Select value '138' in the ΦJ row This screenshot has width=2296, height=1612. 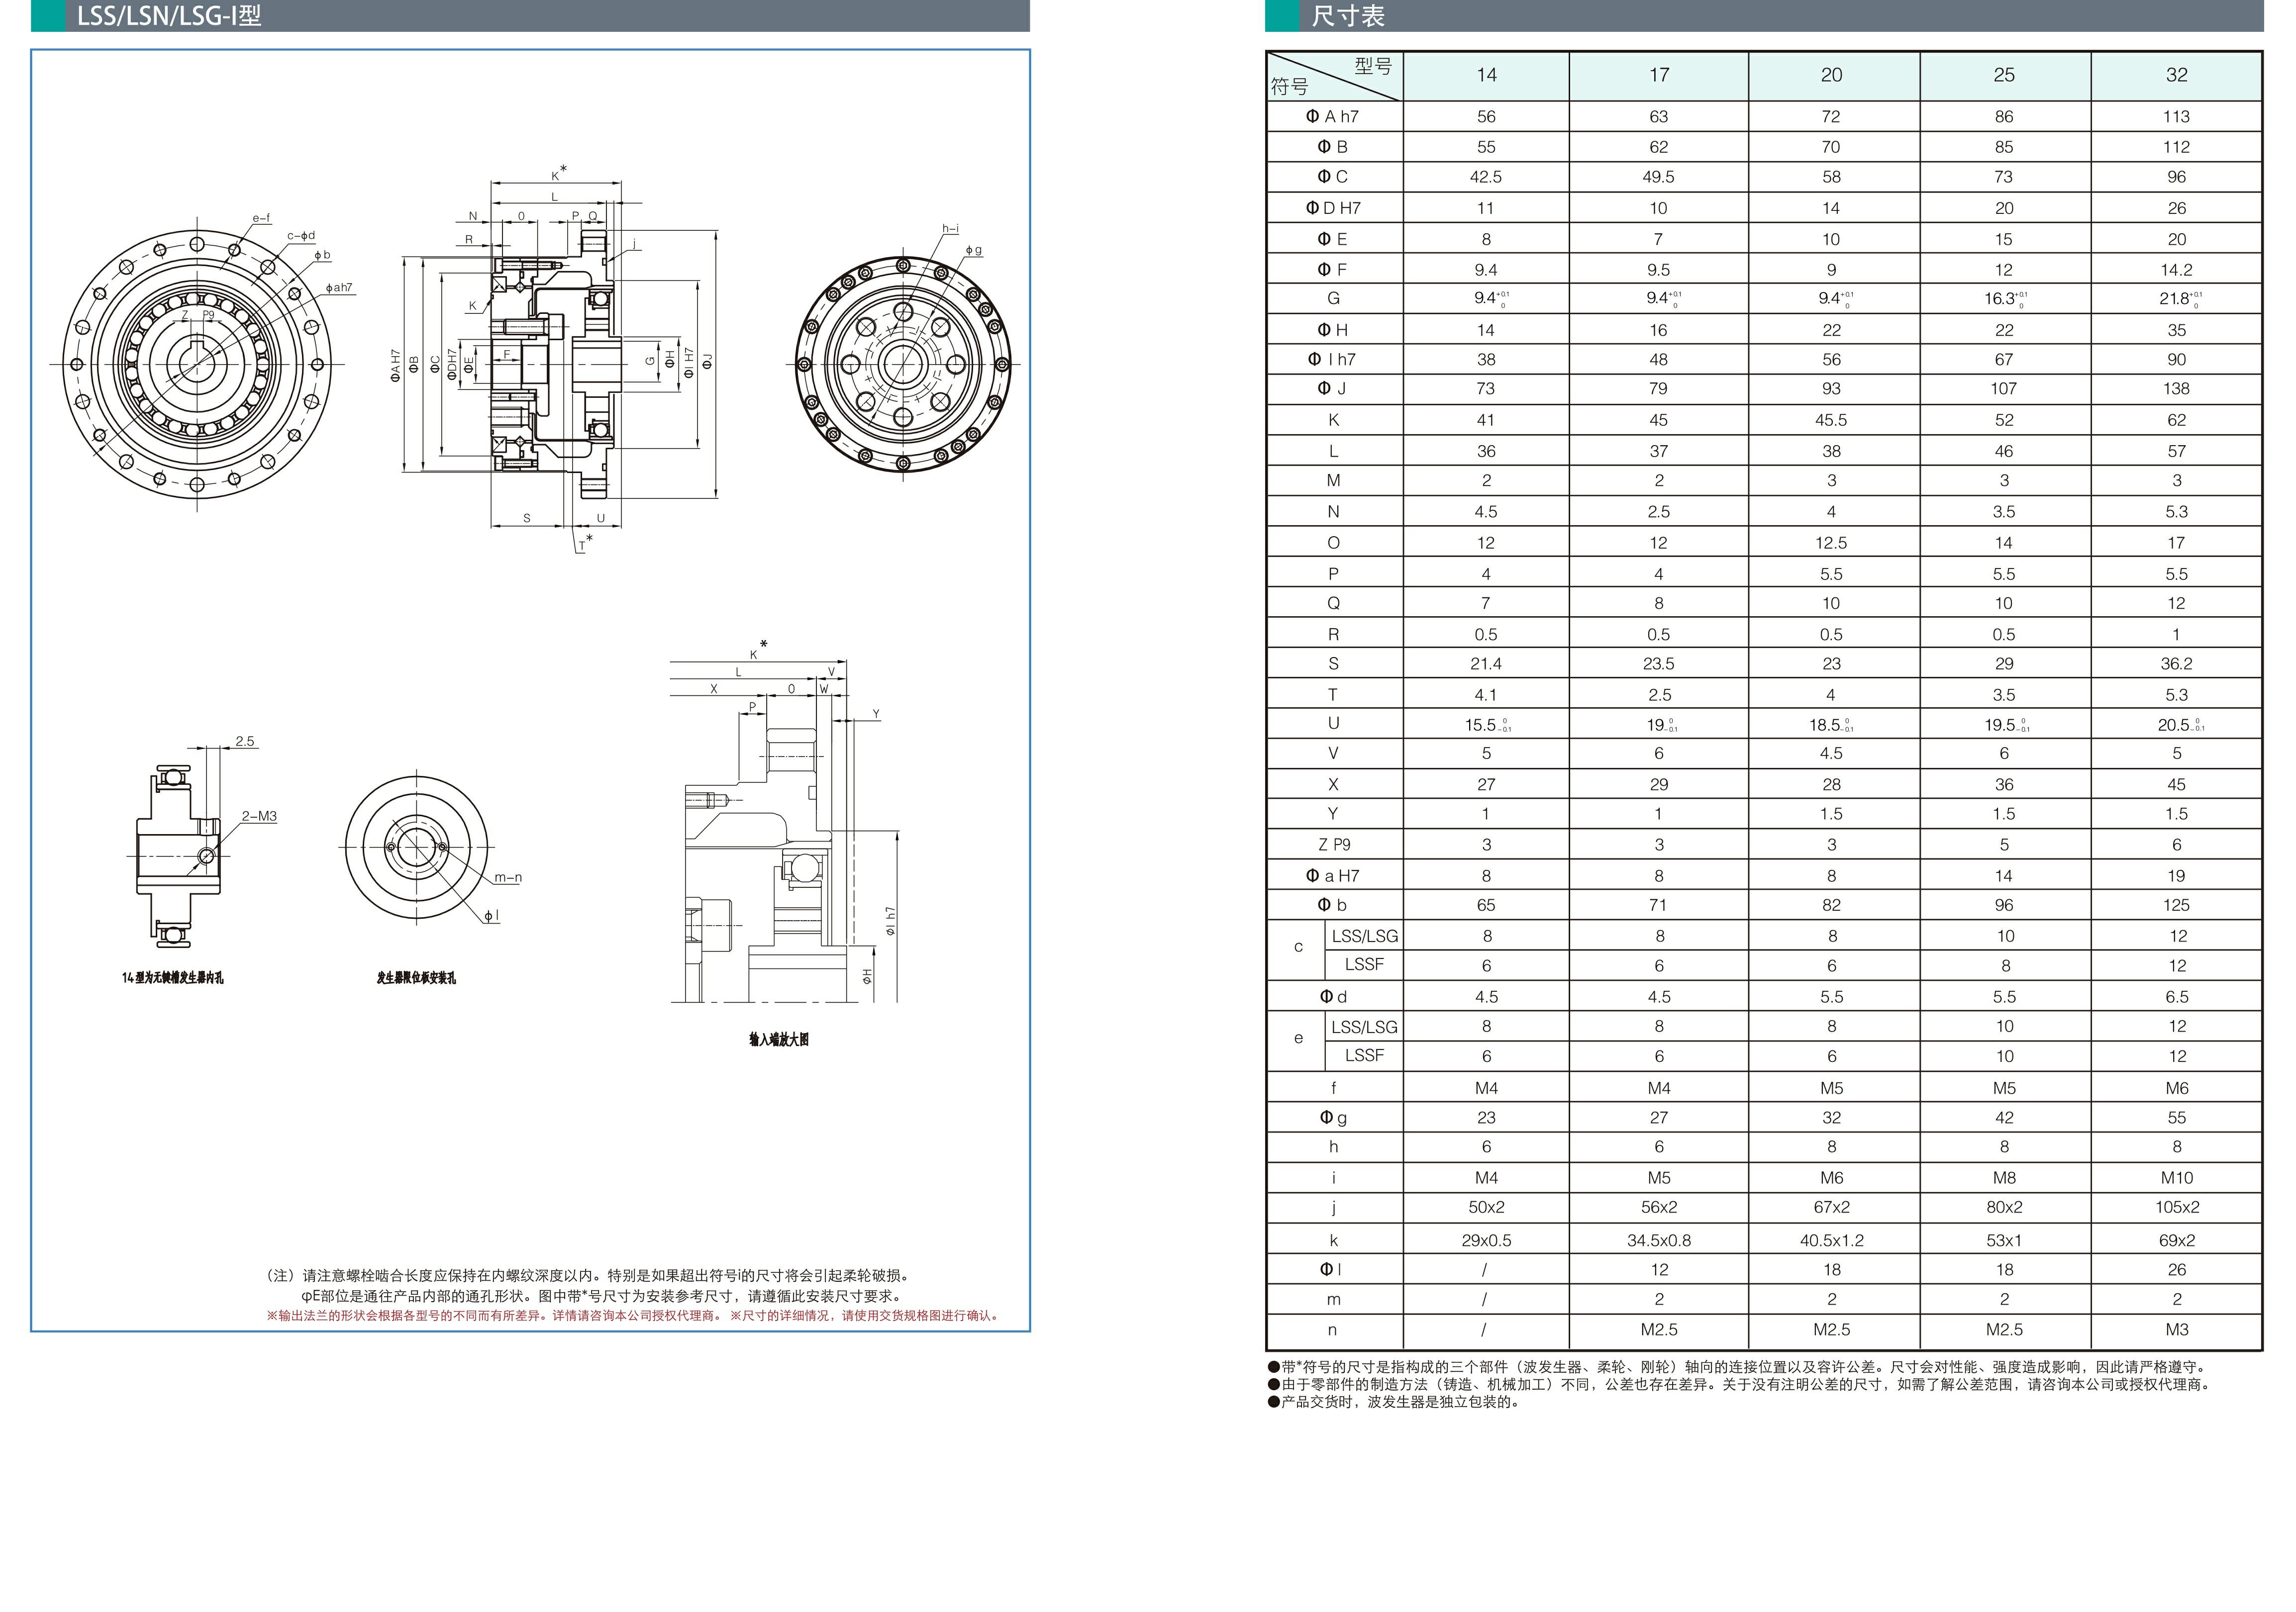coord(2176,389)
